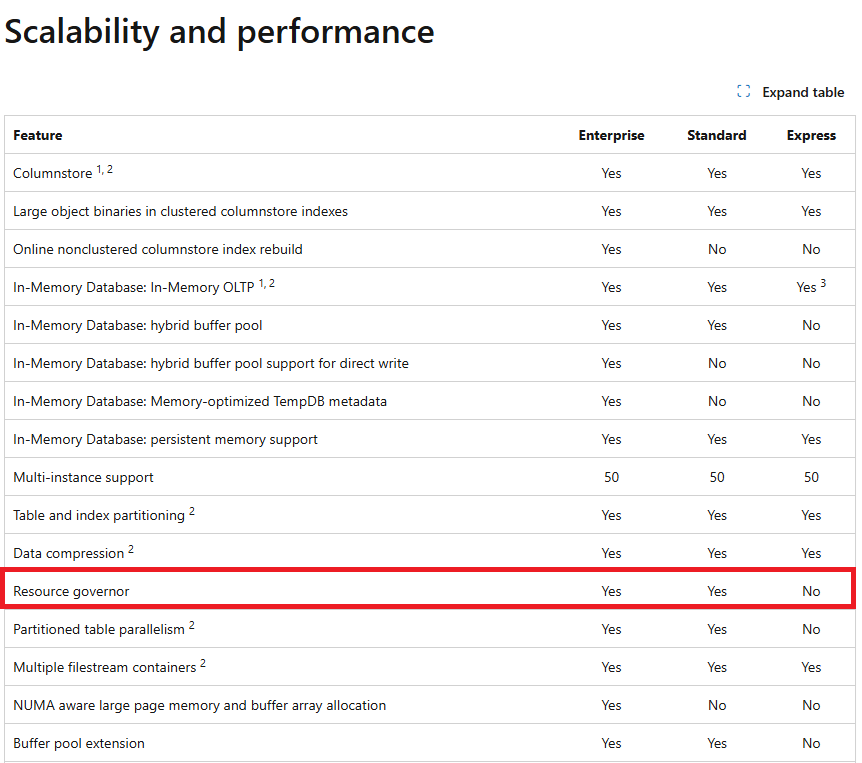Click Table and index partitioning label

99,515
